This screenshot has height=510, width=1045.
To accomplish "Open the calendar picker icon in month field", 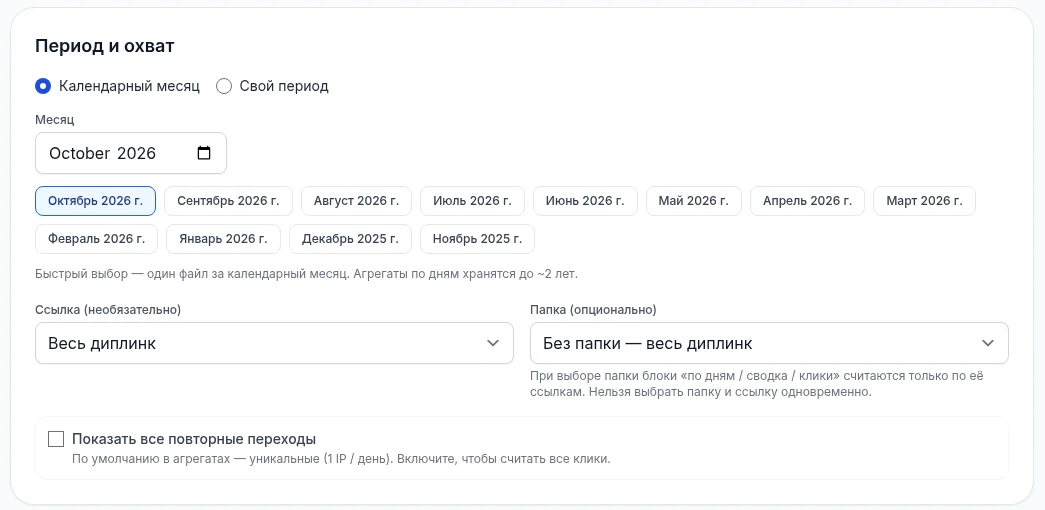I will (204, 153).
